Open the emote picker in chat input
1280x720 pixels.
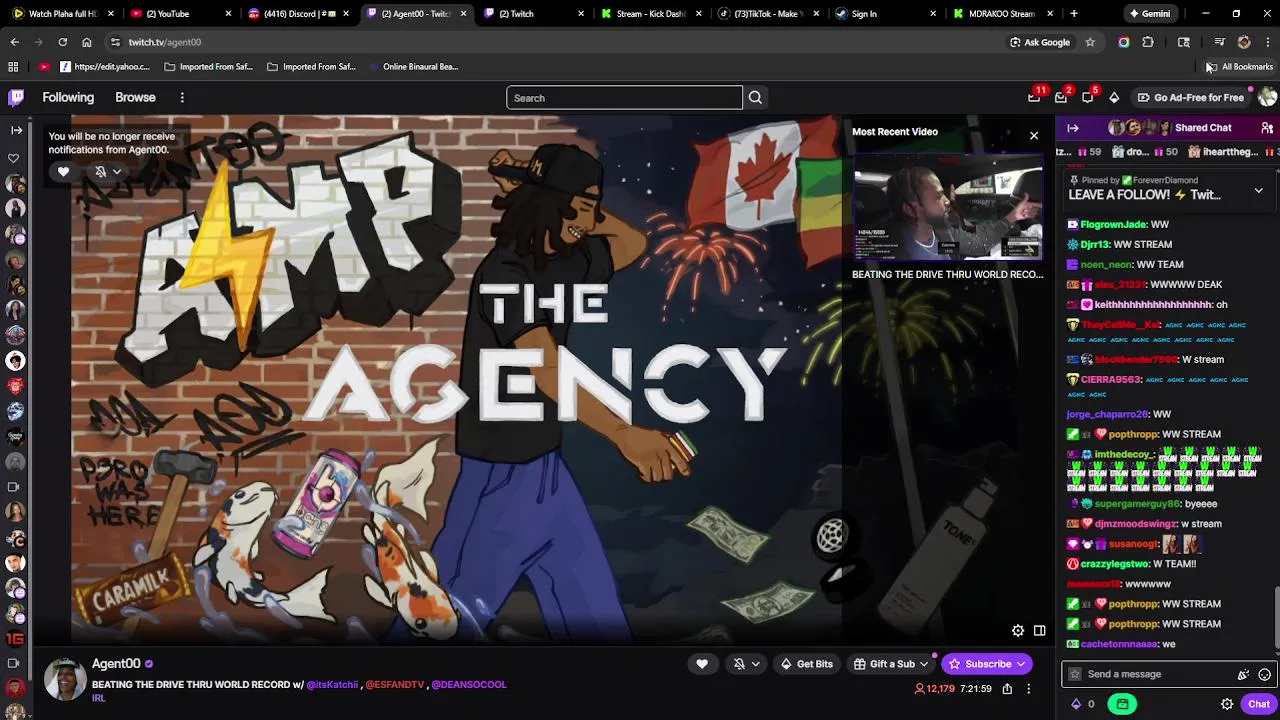tap(1265, 674)
